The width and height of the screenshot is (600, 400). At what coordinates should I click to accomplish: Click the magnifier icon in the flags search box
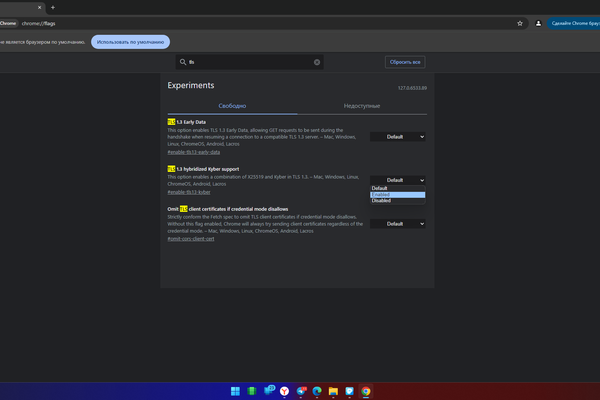click(183, 62)
